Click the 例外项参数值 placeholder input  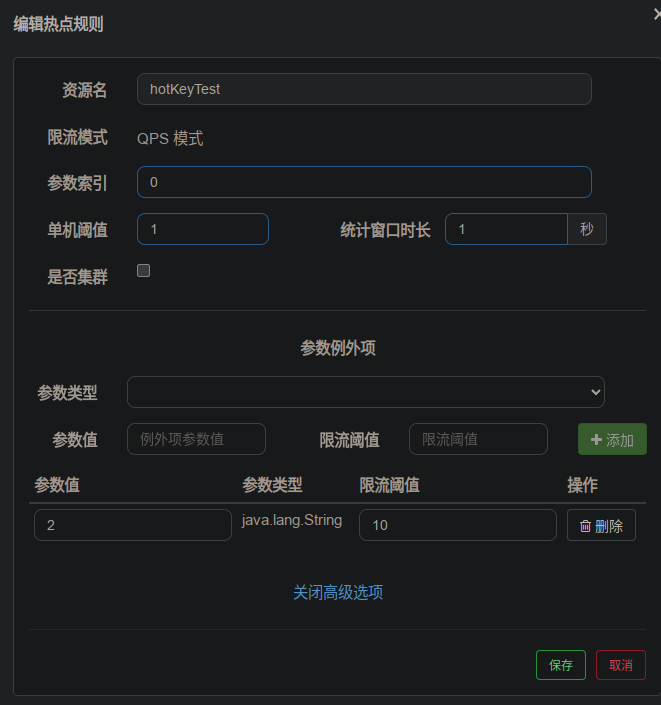coord(196,439)
